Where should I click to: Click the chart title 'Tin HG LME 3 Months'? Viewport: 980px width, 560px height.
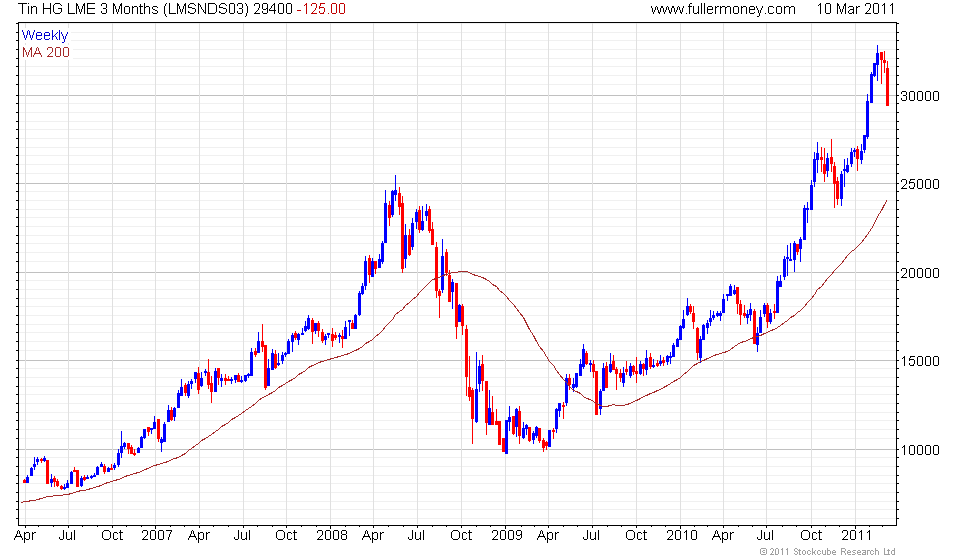pos(88,9)
